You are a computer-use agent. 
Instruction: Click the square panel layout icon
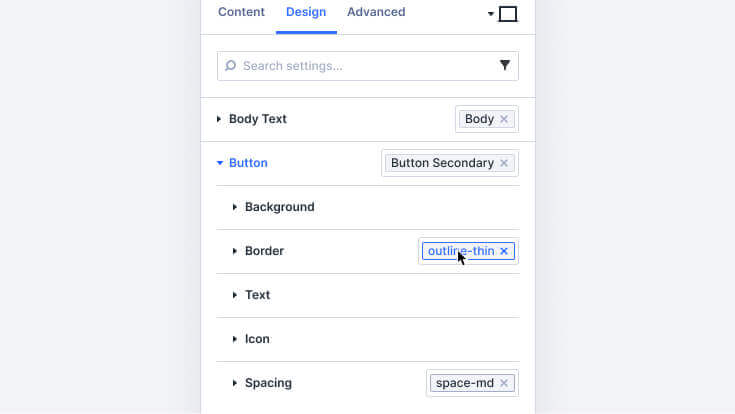pos(508,14)
